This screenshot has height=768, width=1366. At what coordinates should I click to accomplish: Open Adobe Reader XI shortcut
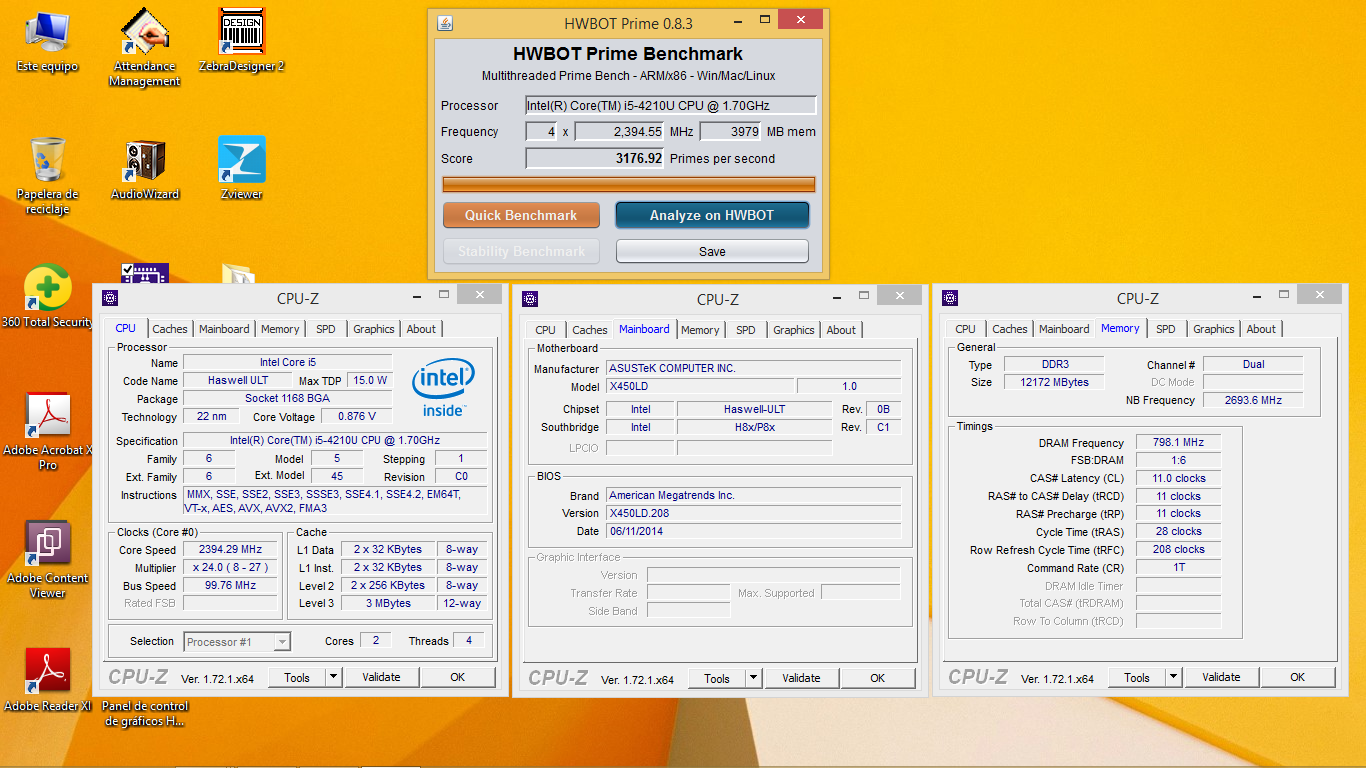47,681
